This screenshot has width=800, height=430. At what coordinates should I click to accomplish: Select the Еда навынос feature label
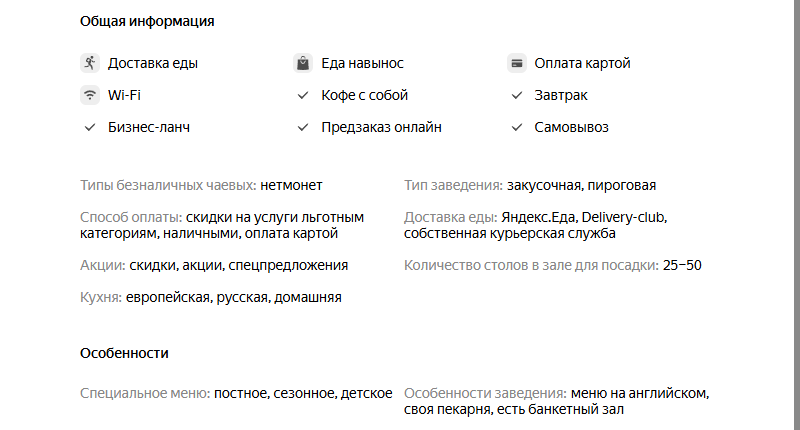pyautogui.click(x=362, y=63)
